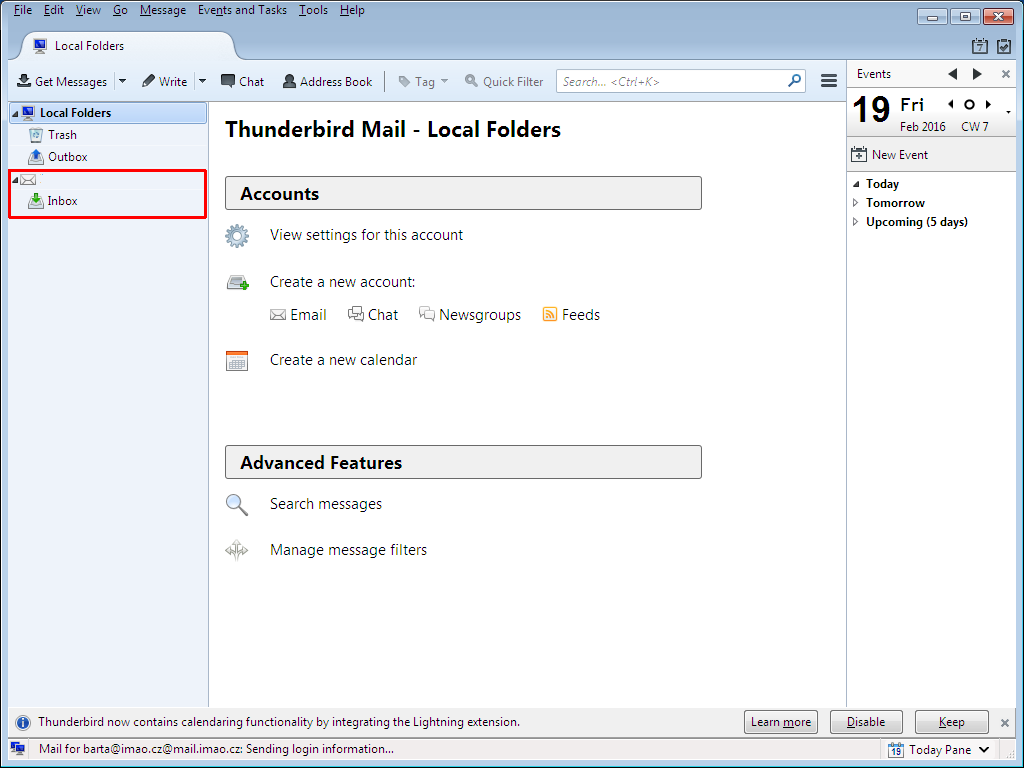Click the Tag toolbar icon
The height and width of the screenshot is (768, 1024).
(404, 81)
